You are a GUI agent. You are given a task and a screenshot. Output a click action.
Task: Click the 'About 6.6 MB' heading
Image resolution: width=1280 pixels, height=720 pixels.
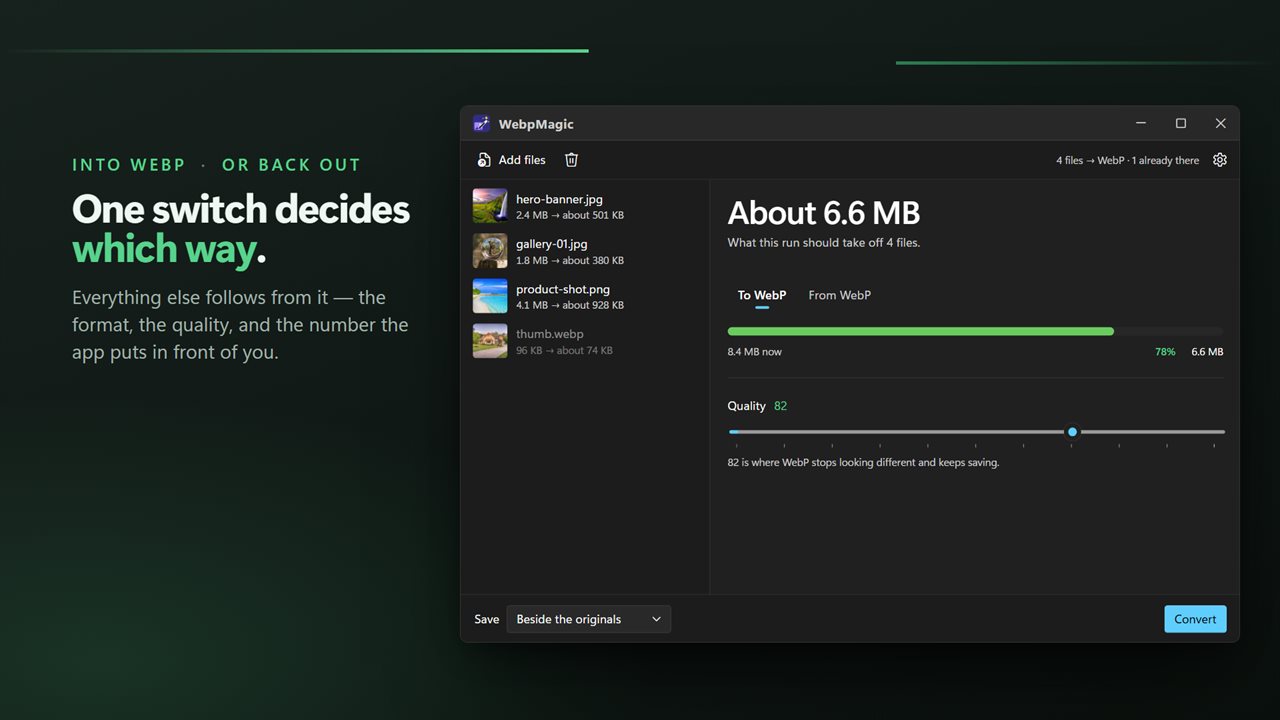tap(824, 213)
